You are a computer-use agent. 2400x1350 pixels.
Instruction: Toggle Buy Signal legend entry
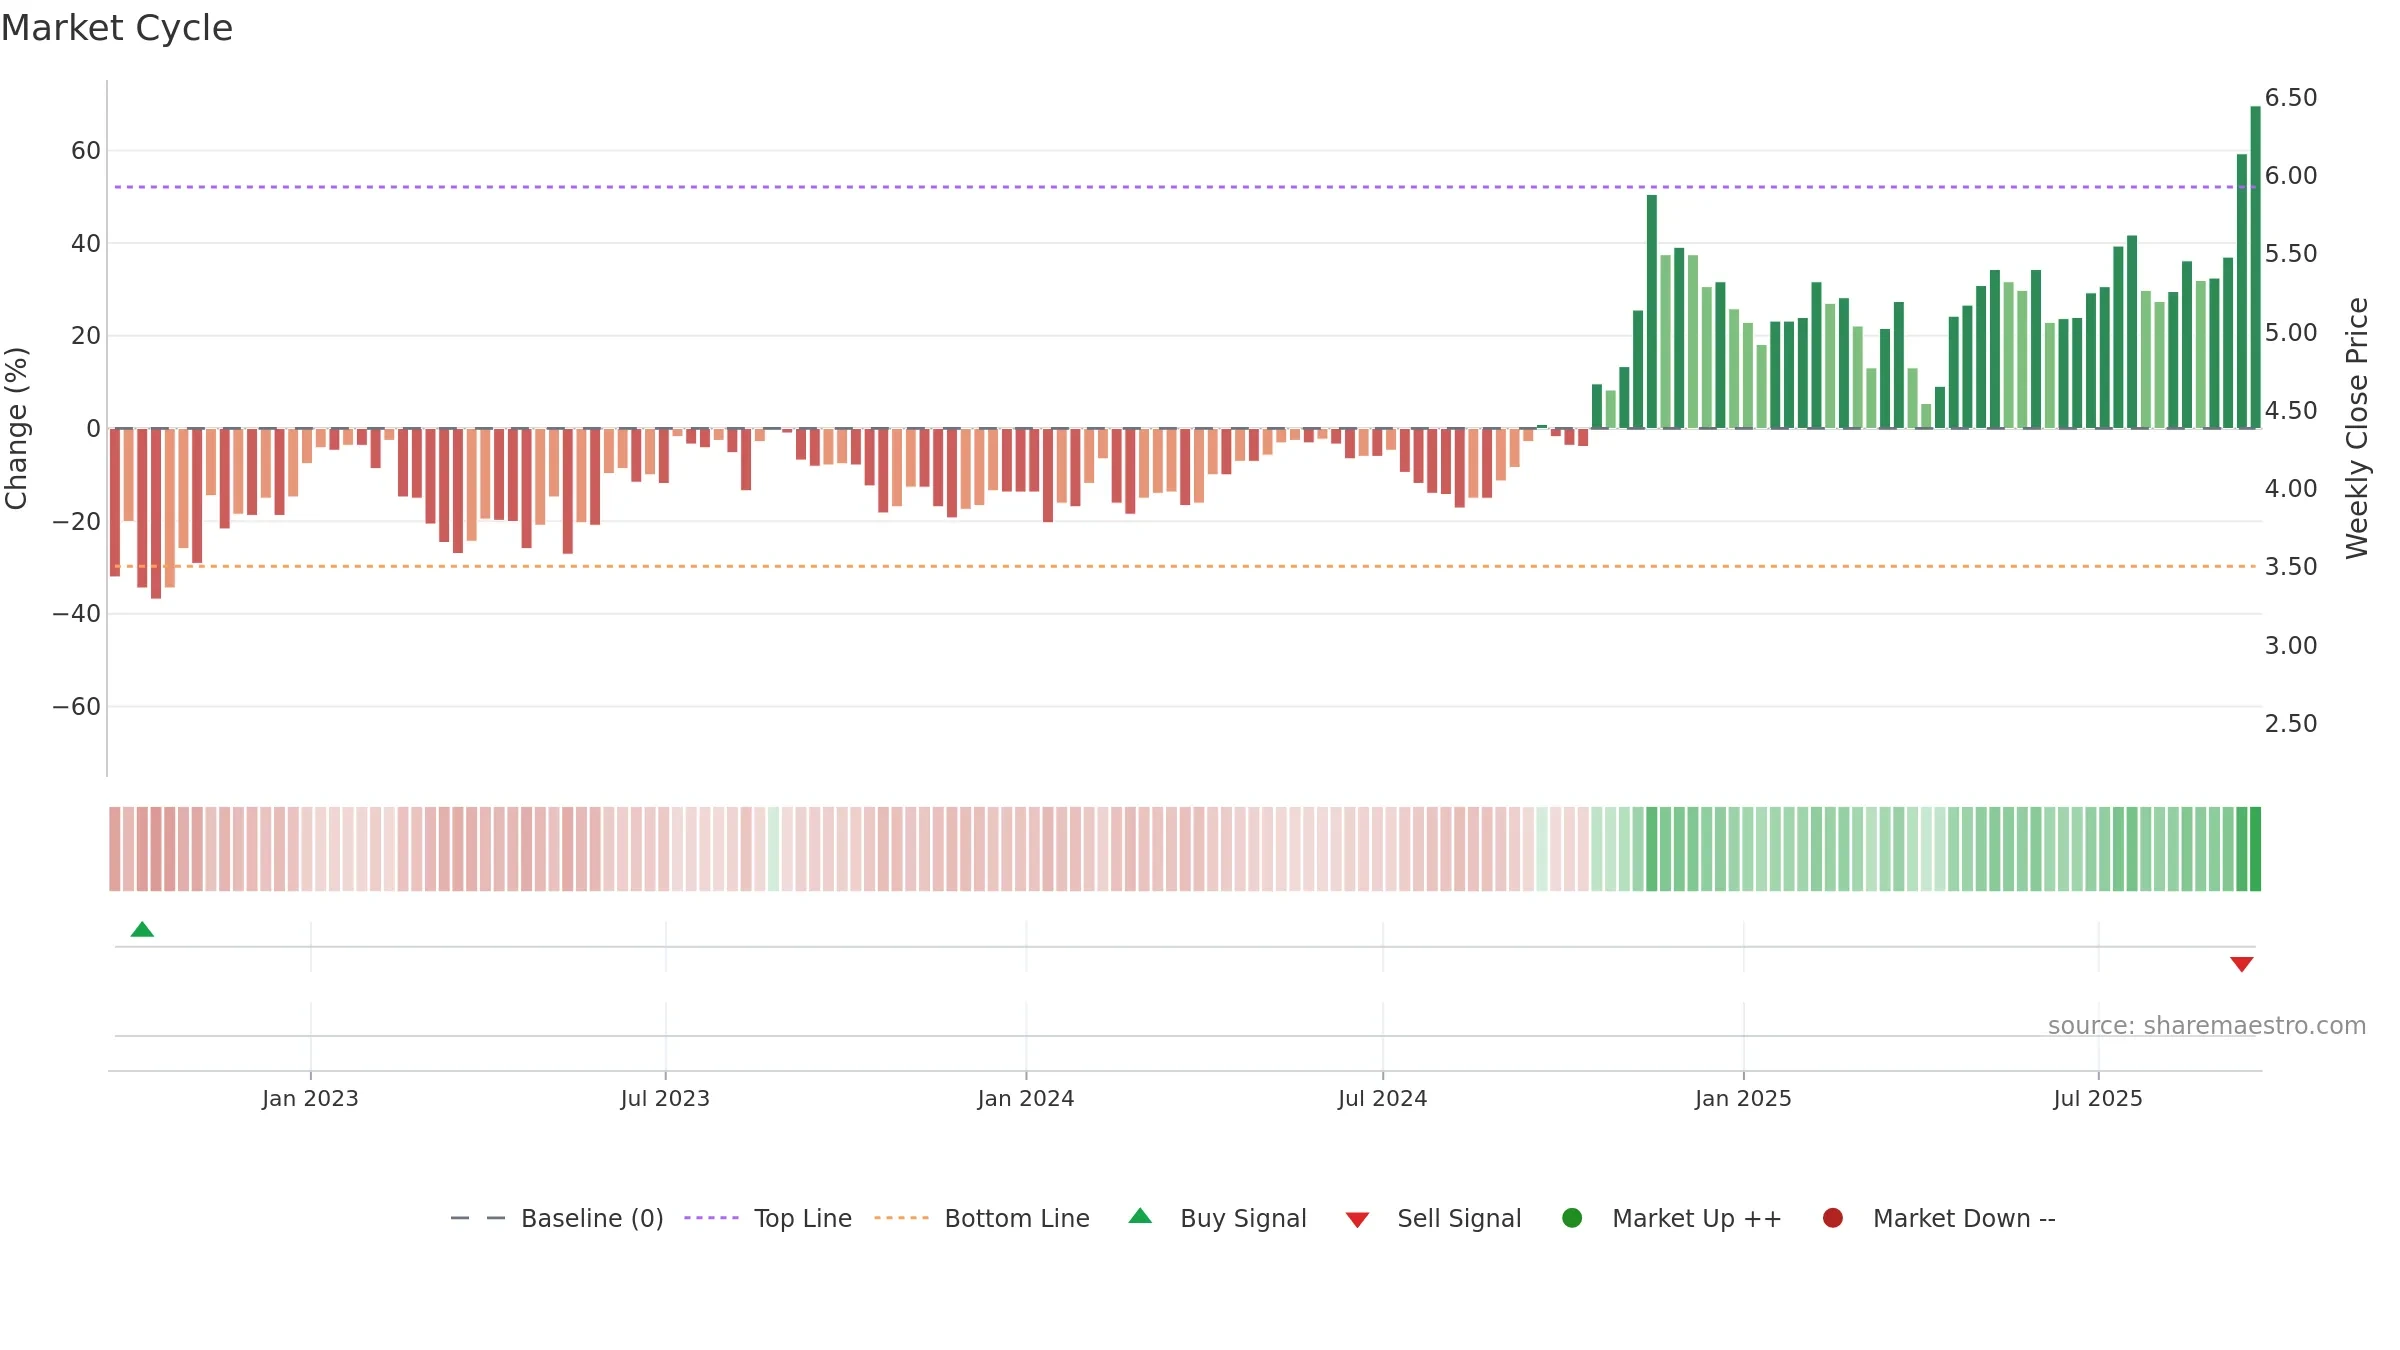[x=1218, y=1218]
